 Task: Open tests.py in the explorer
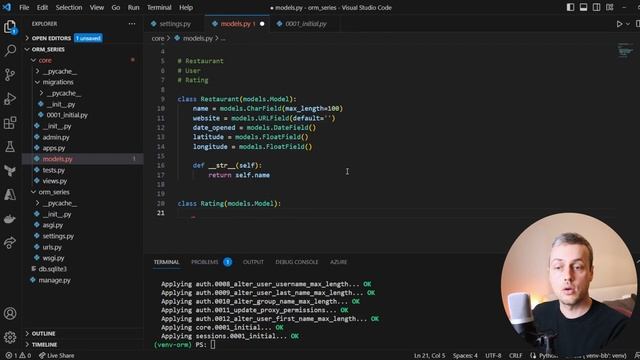pos(54,170)
